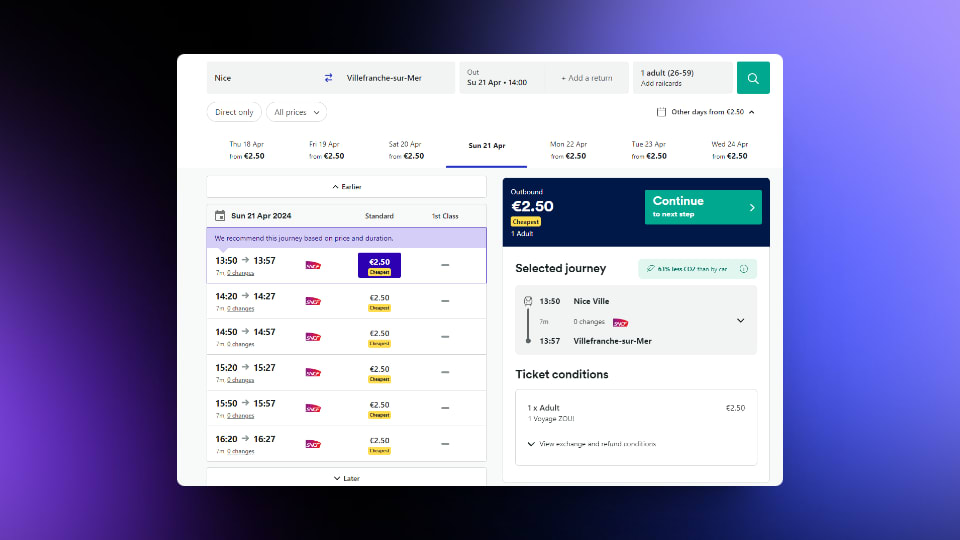
Task: Select the Fri 19 Apr date tab
Action: pos(326,150)
